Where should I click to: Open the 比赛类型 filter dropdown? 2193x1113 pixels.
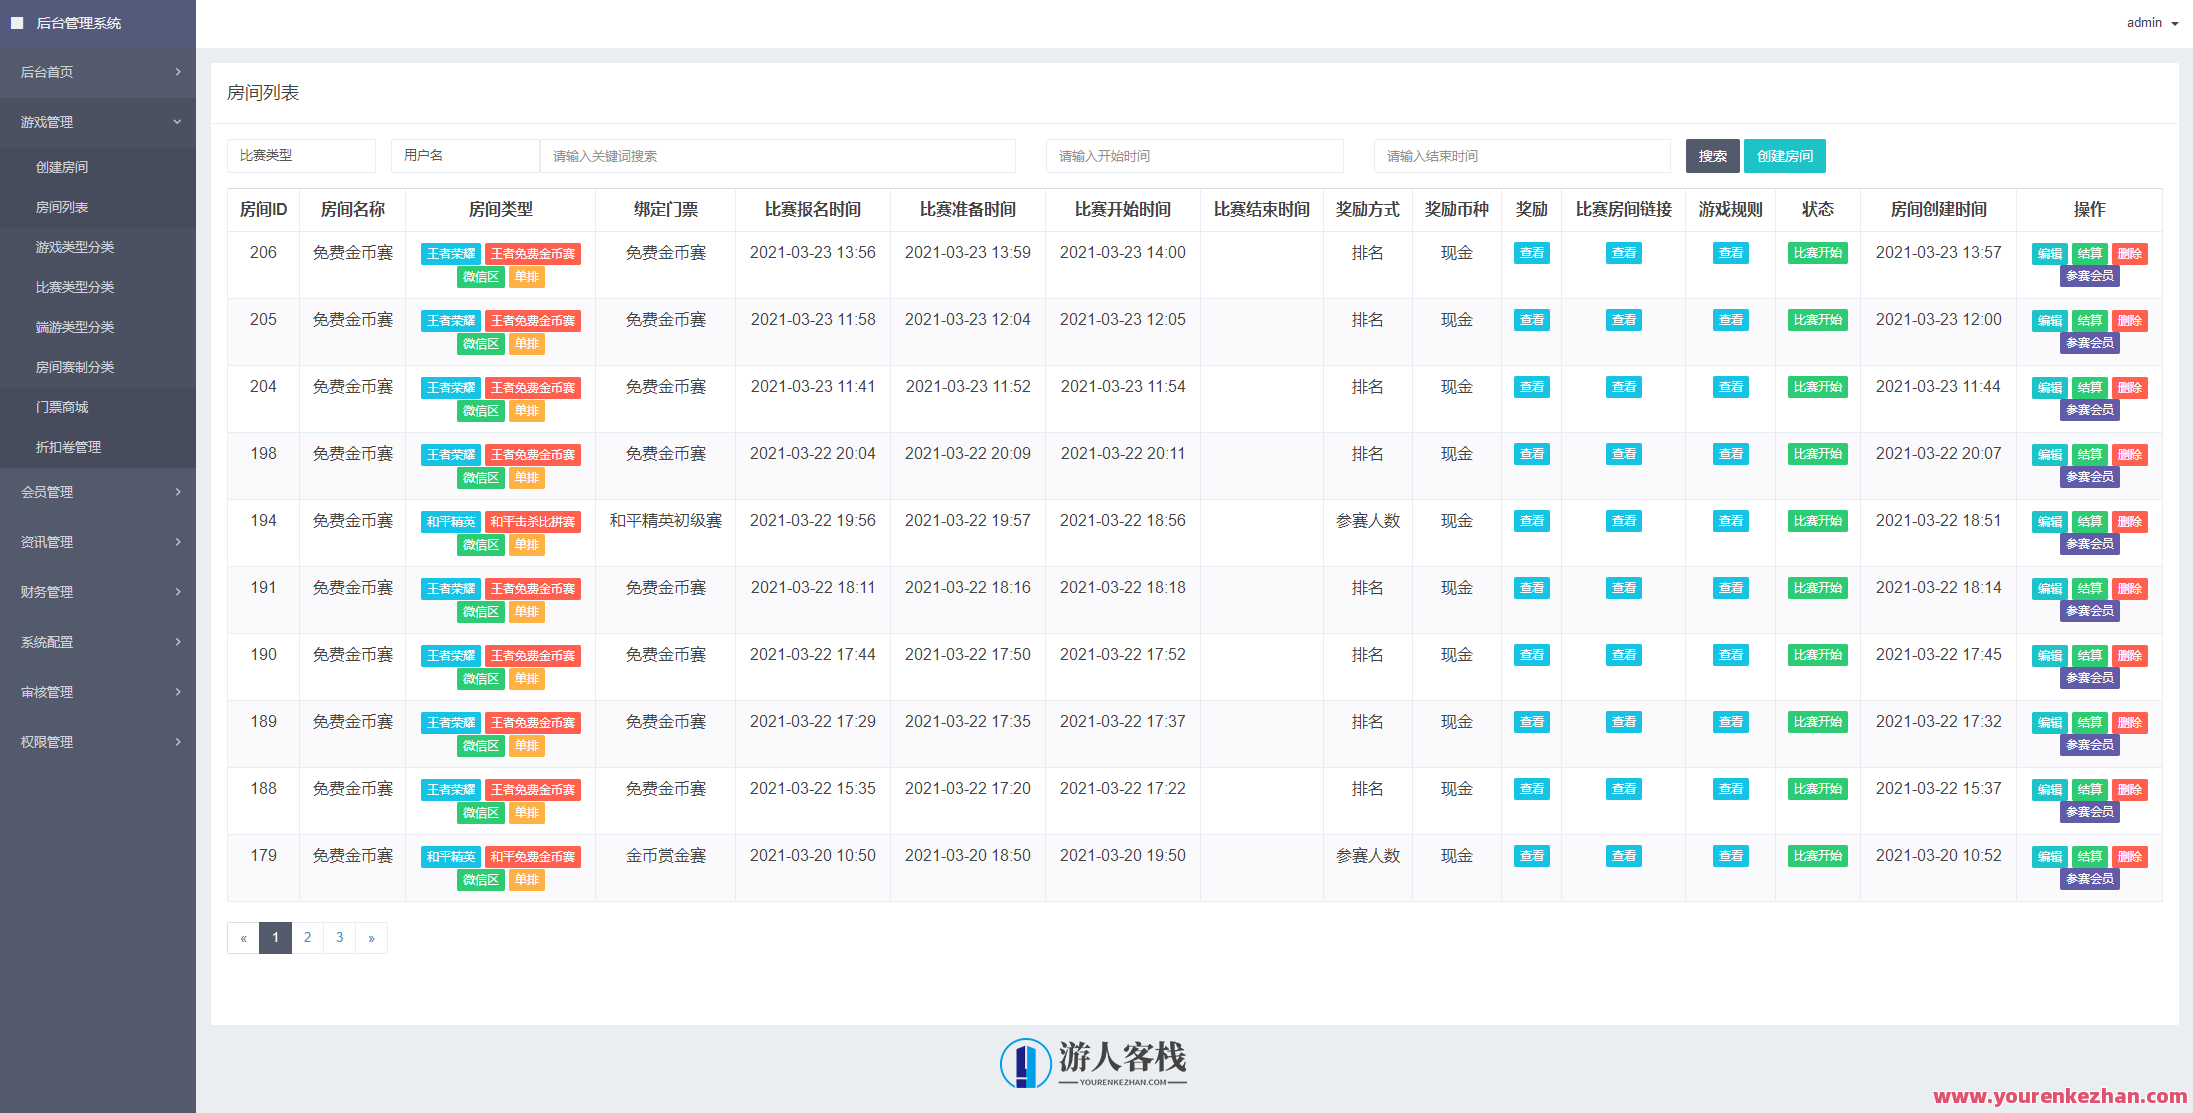[x=300, y=155]
